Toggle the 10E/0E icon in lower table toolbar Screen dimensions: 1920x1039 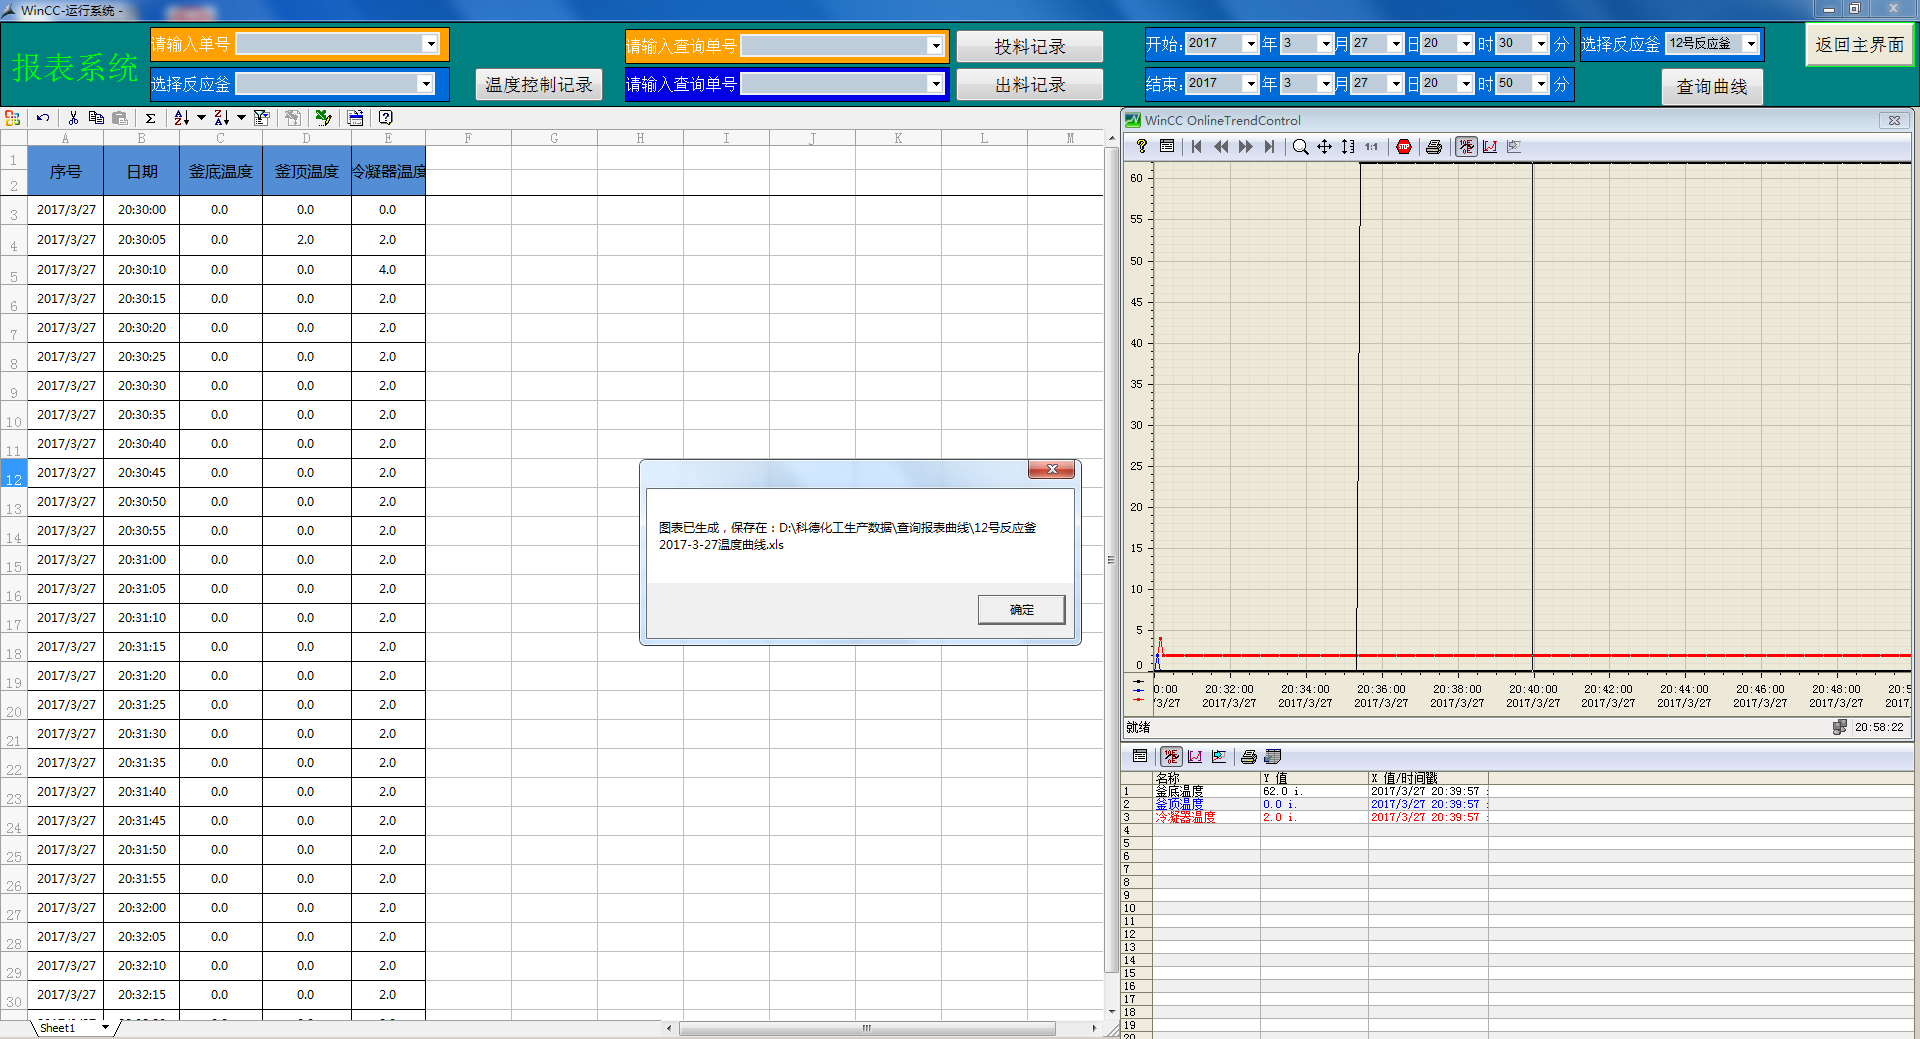point(1171,757)
